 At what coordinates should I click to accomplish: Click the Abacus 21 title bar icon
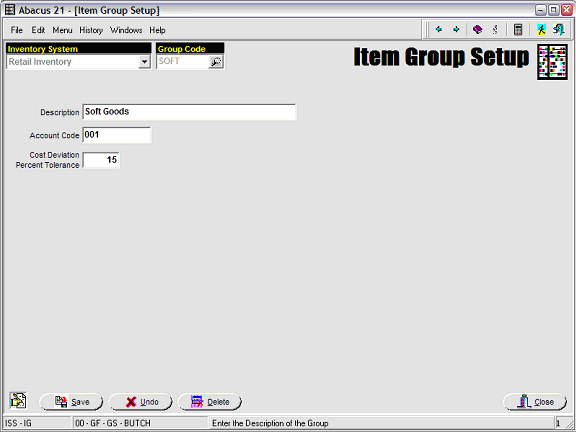point(10,10)
